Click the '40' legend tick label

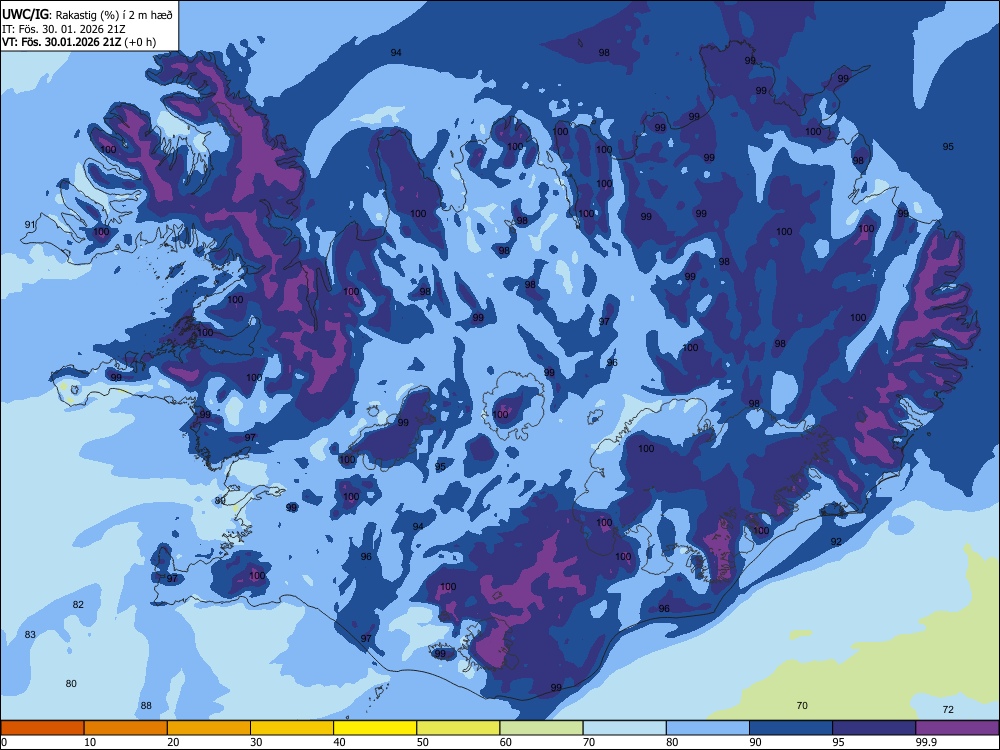(339, 742)
